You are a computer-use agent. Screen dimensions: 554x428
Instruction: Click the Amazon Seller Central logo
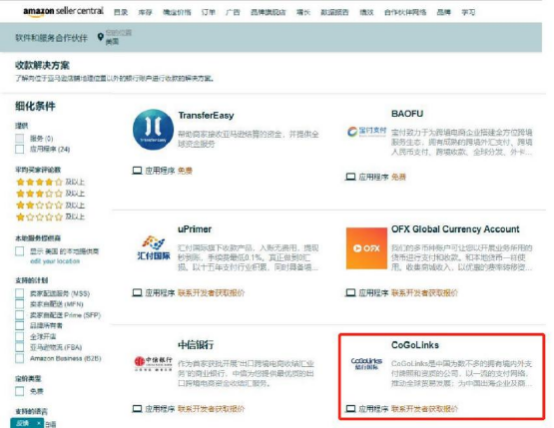(x=64, y=11)
